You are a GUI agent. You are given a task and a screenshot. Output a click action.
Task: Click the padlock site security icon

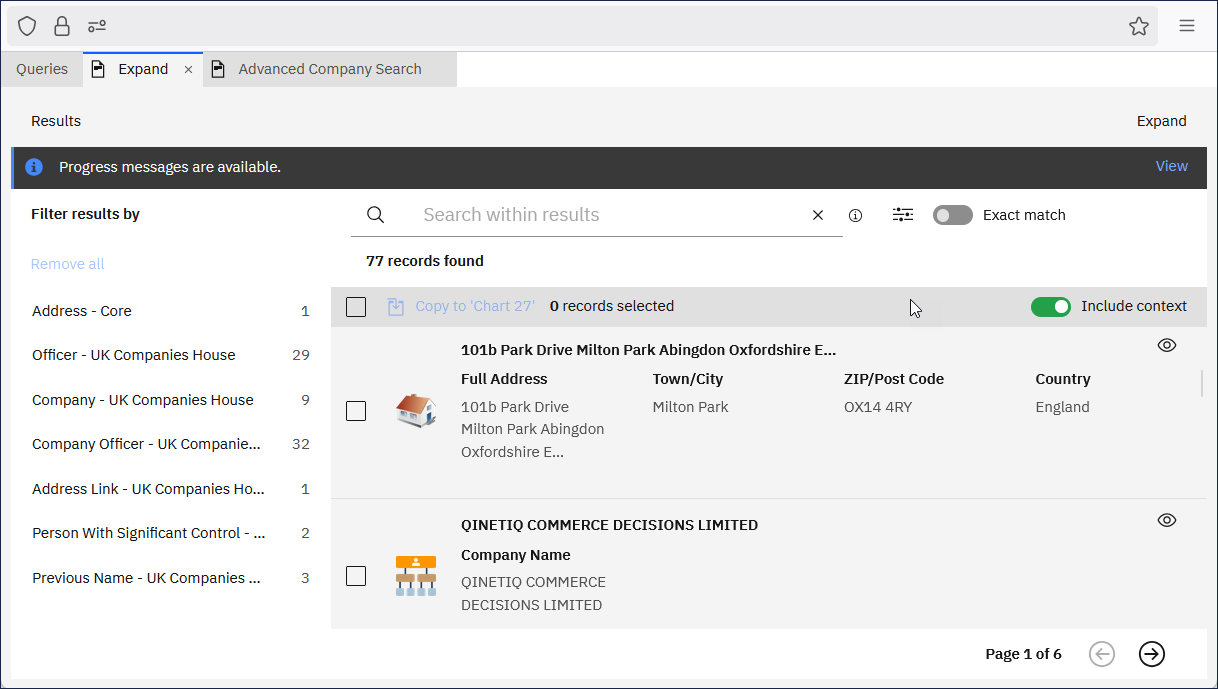[x=62, y=26]
